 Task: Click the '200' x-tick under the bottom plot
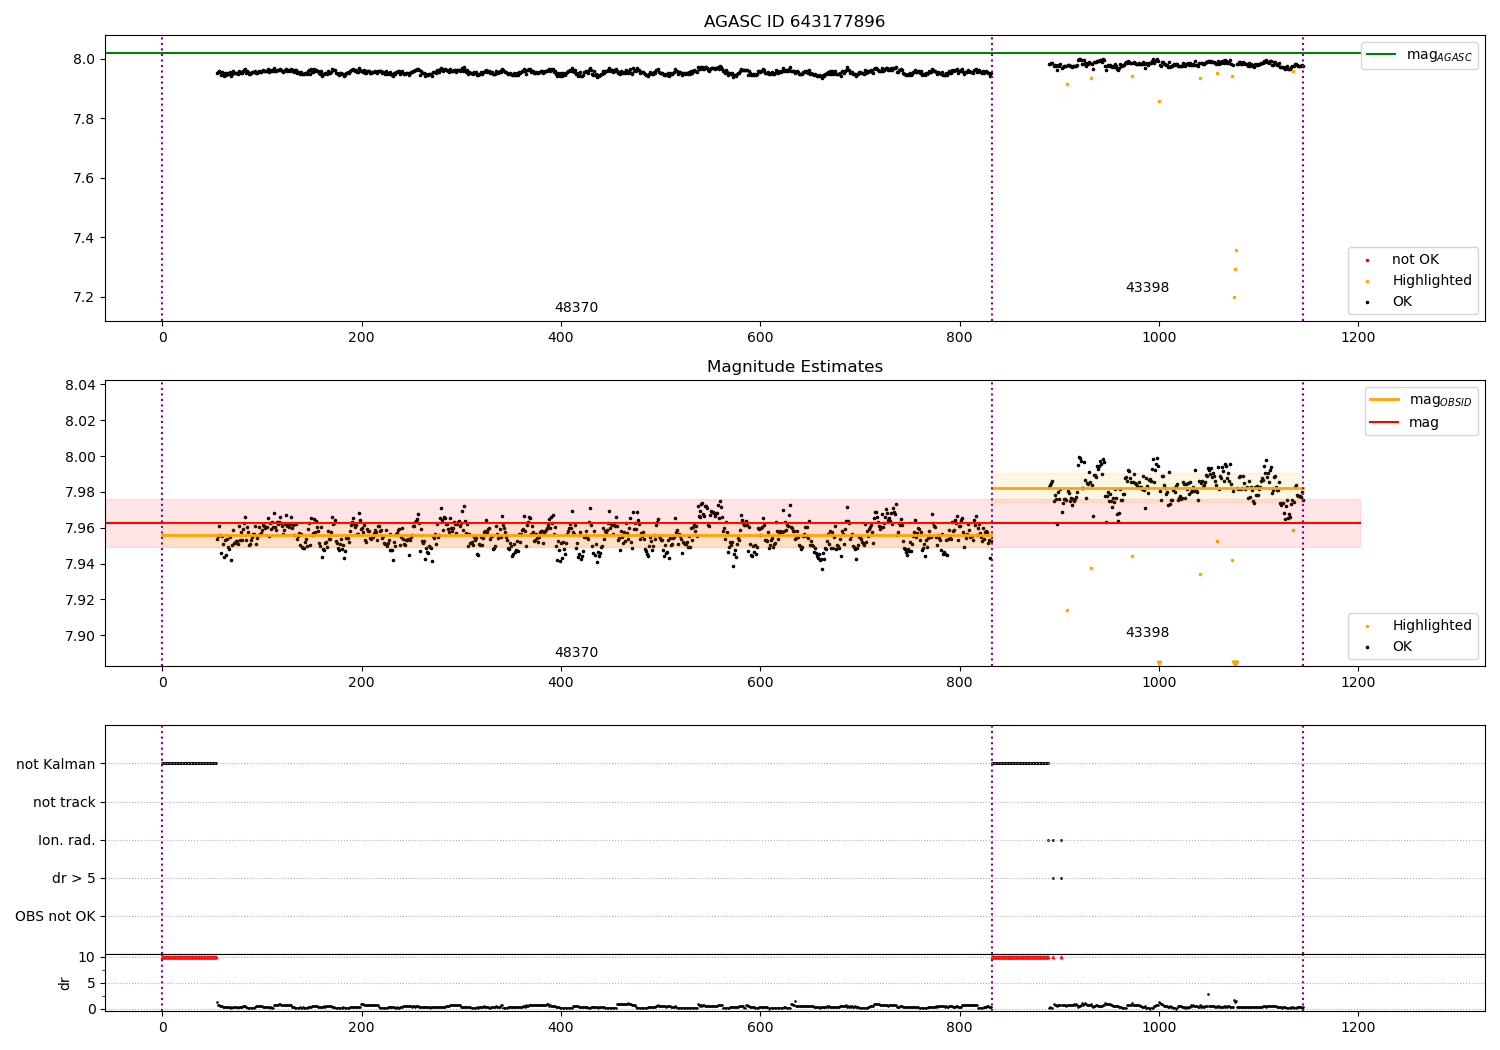click(362, 1027)
